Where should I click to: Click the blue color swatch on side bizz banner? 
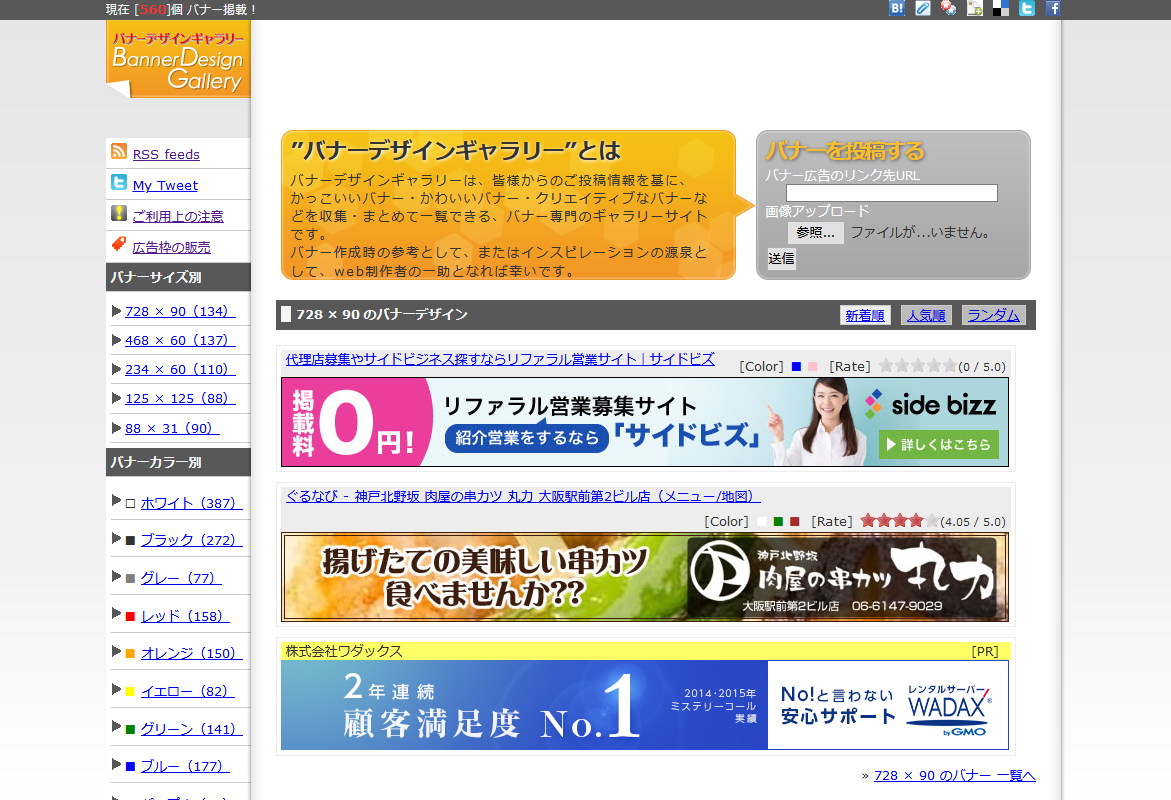pos(796,366)
